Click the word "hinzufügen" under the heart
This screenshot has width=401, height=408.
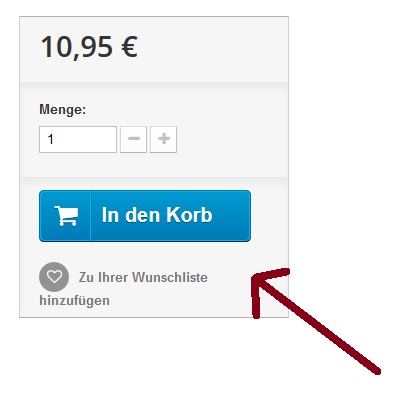74,300
